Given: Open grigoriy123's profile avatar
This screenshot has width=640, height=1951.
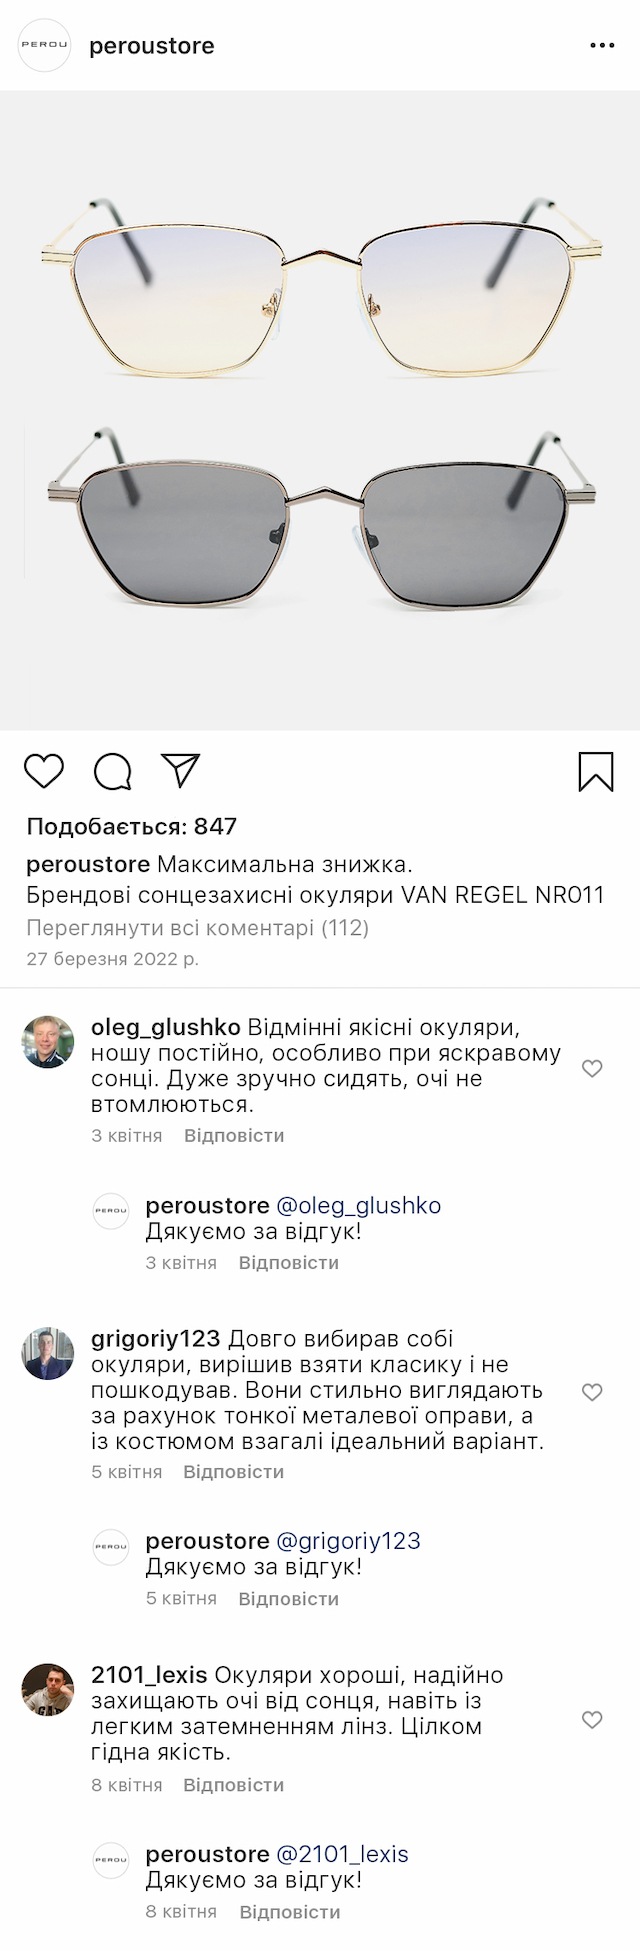Looking at the screenshot, I should pos(48,1353).
